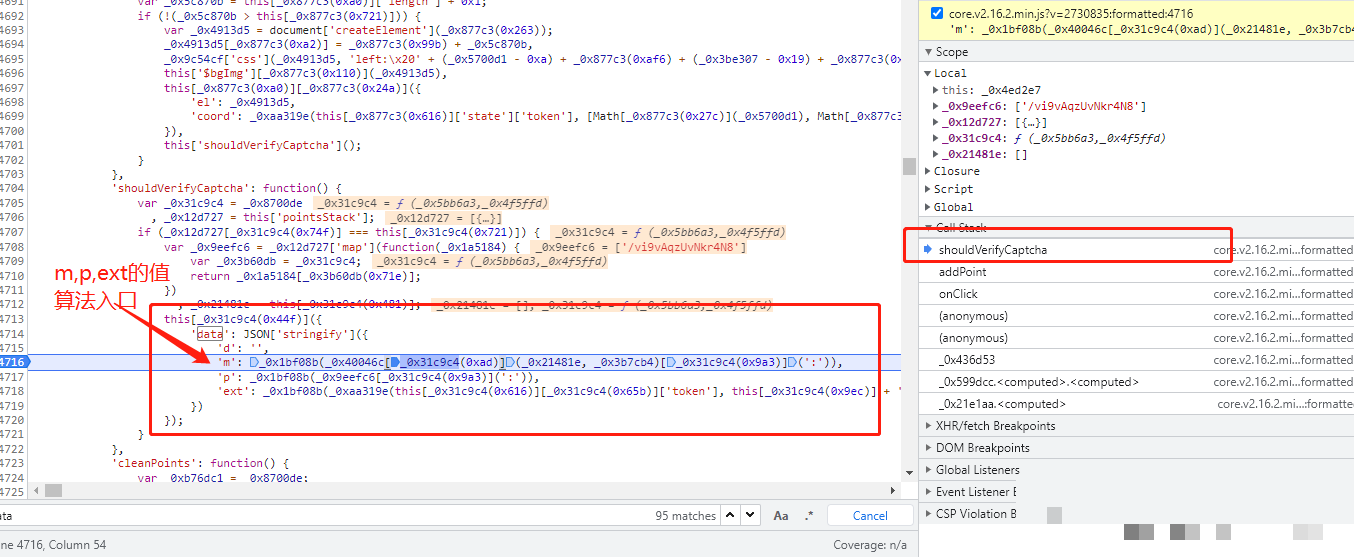Select shouldVerifyCaptcha call stack frame
The width and height of the screenshot is (1354, 557).
pos(992,250)
